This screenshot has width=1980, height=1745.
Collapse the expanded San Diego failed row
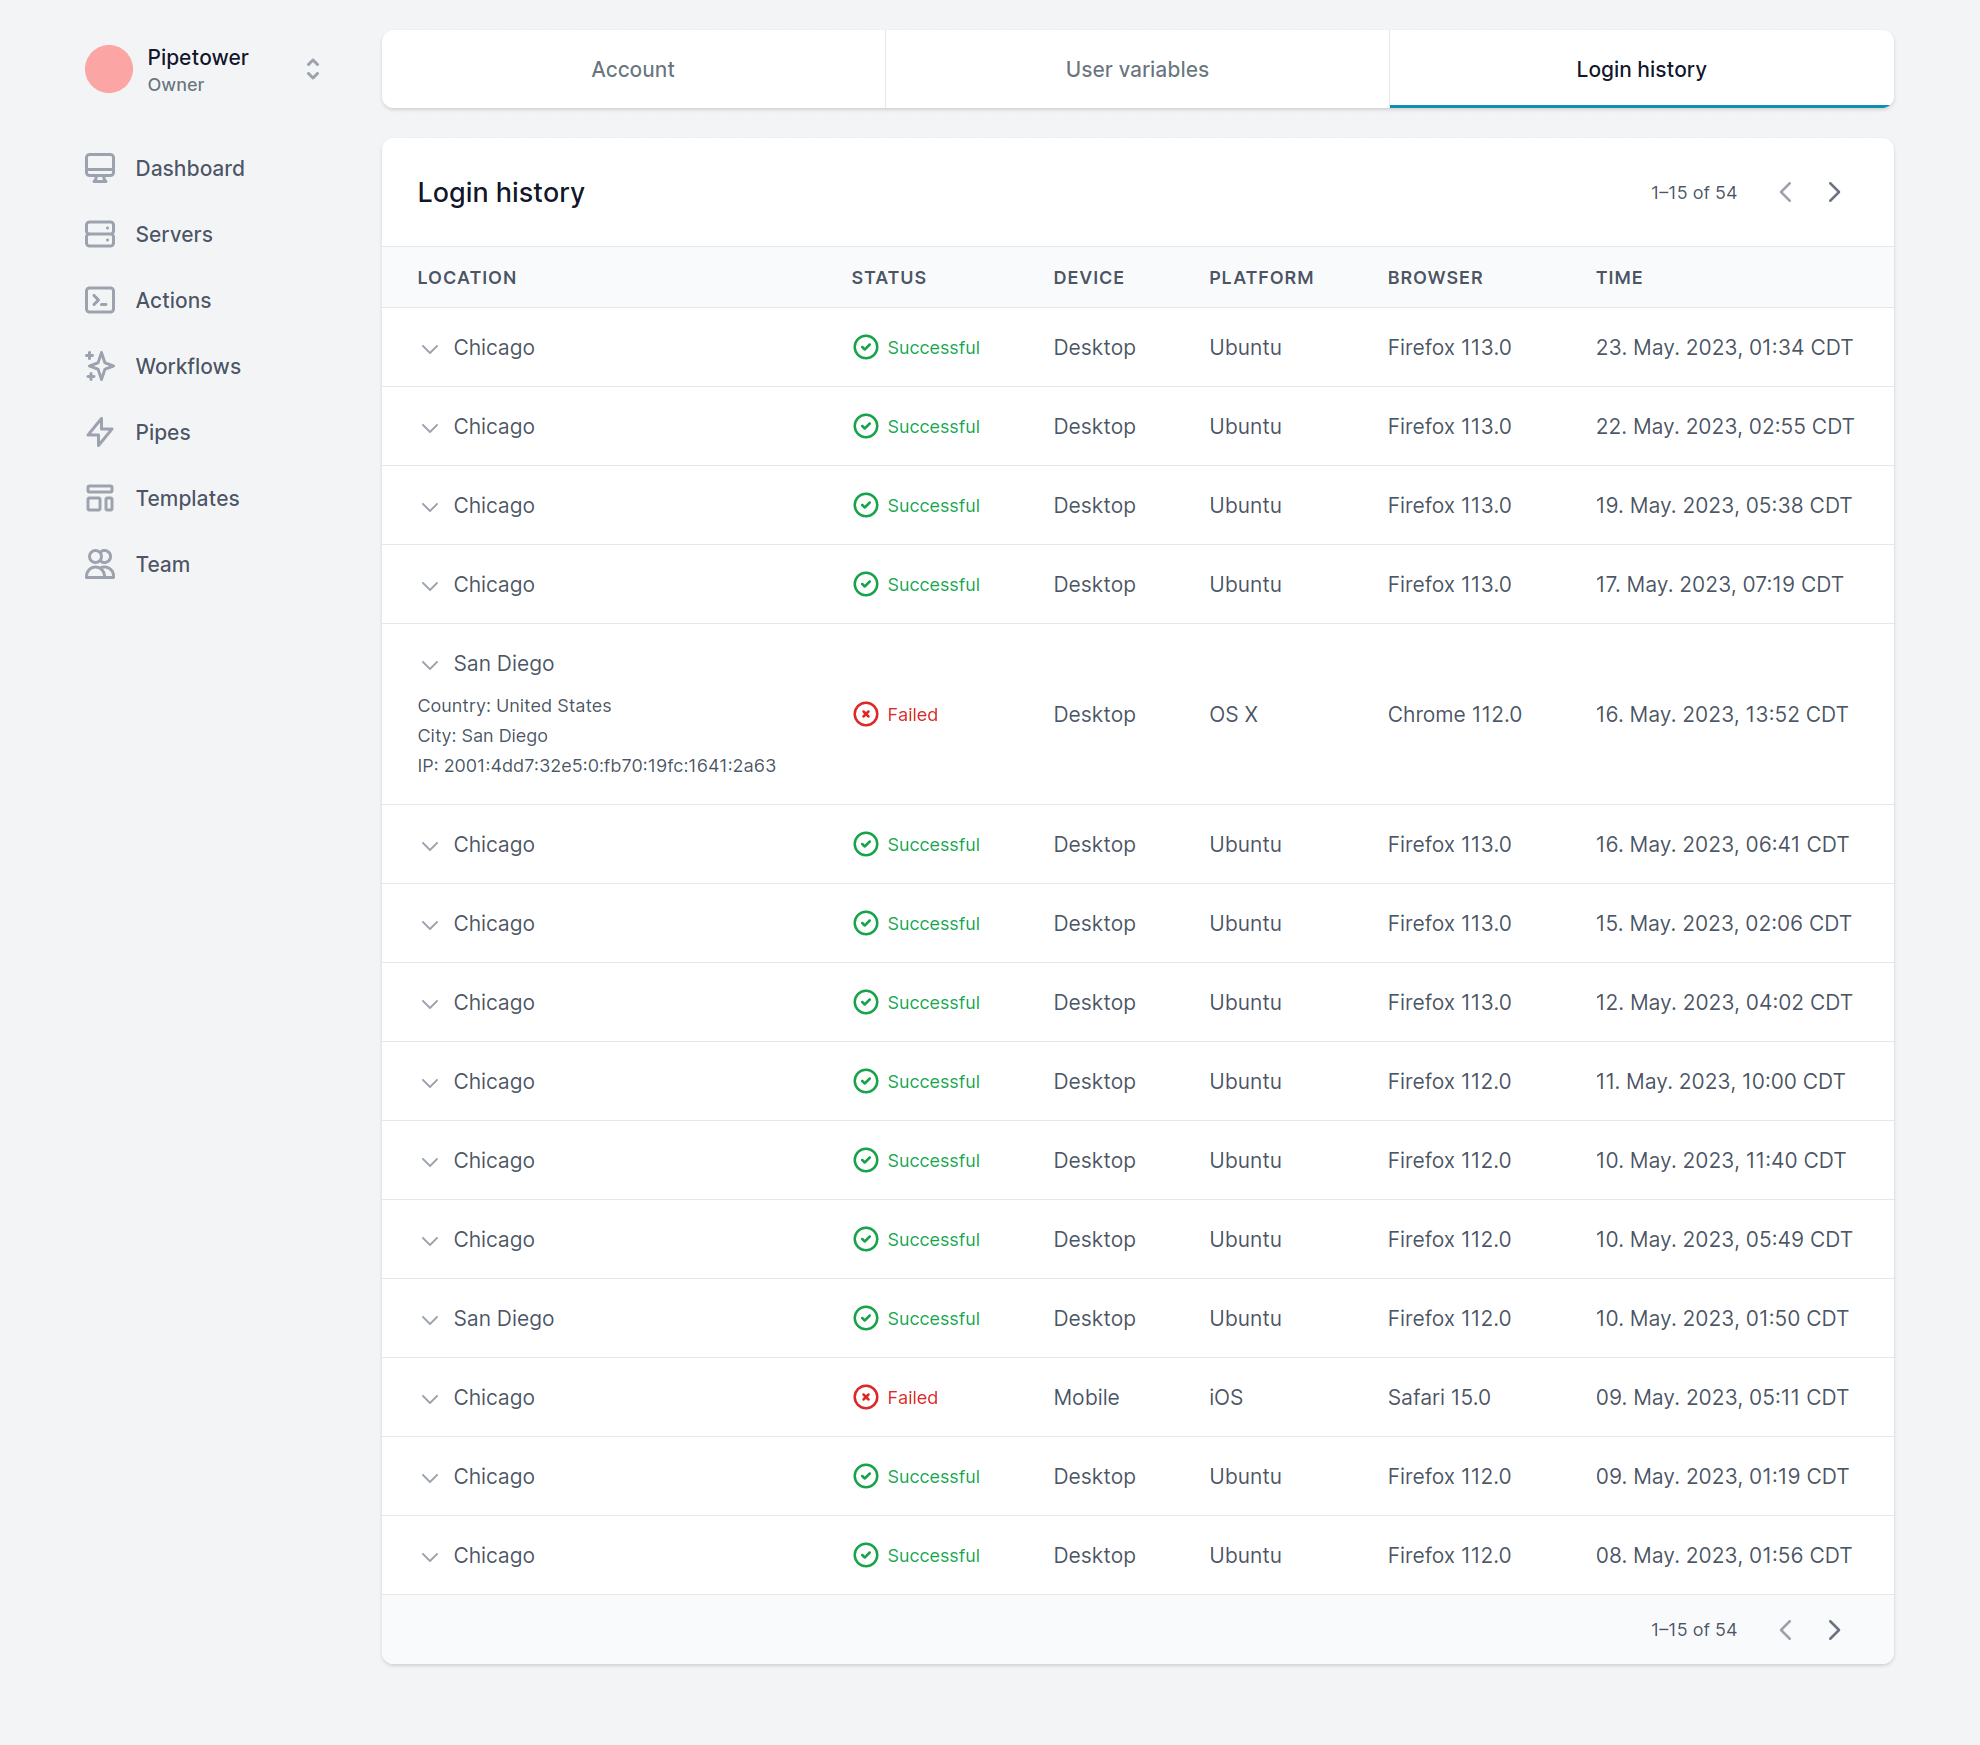pos(430,664)
